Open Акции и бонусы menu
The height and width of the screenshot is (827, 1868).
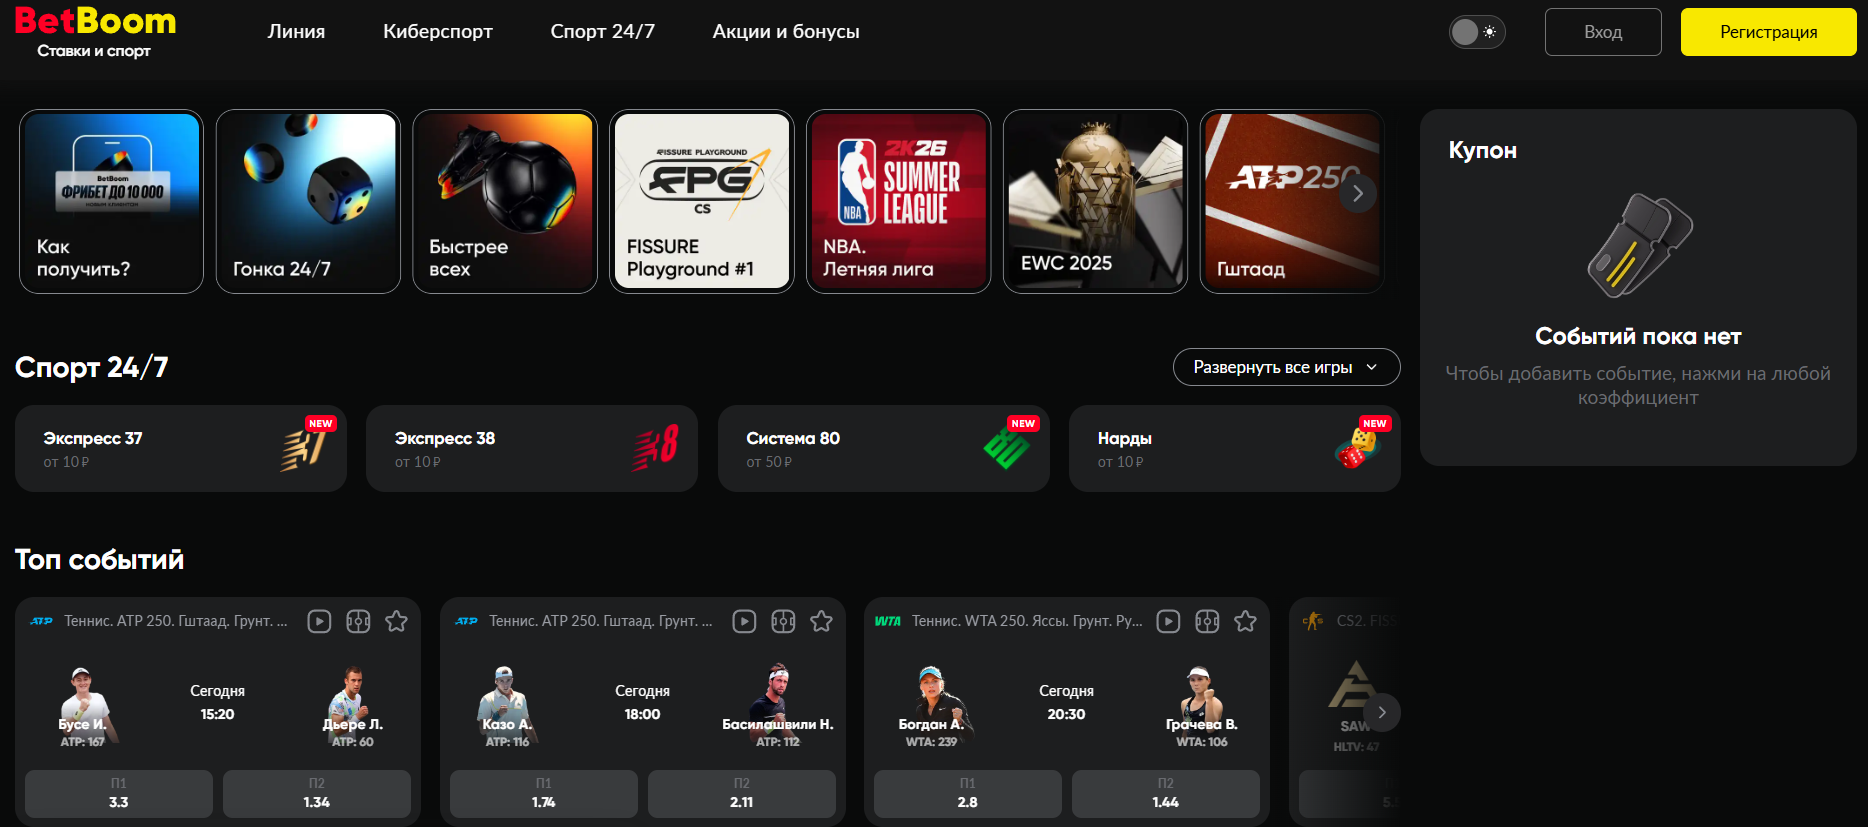786,31
